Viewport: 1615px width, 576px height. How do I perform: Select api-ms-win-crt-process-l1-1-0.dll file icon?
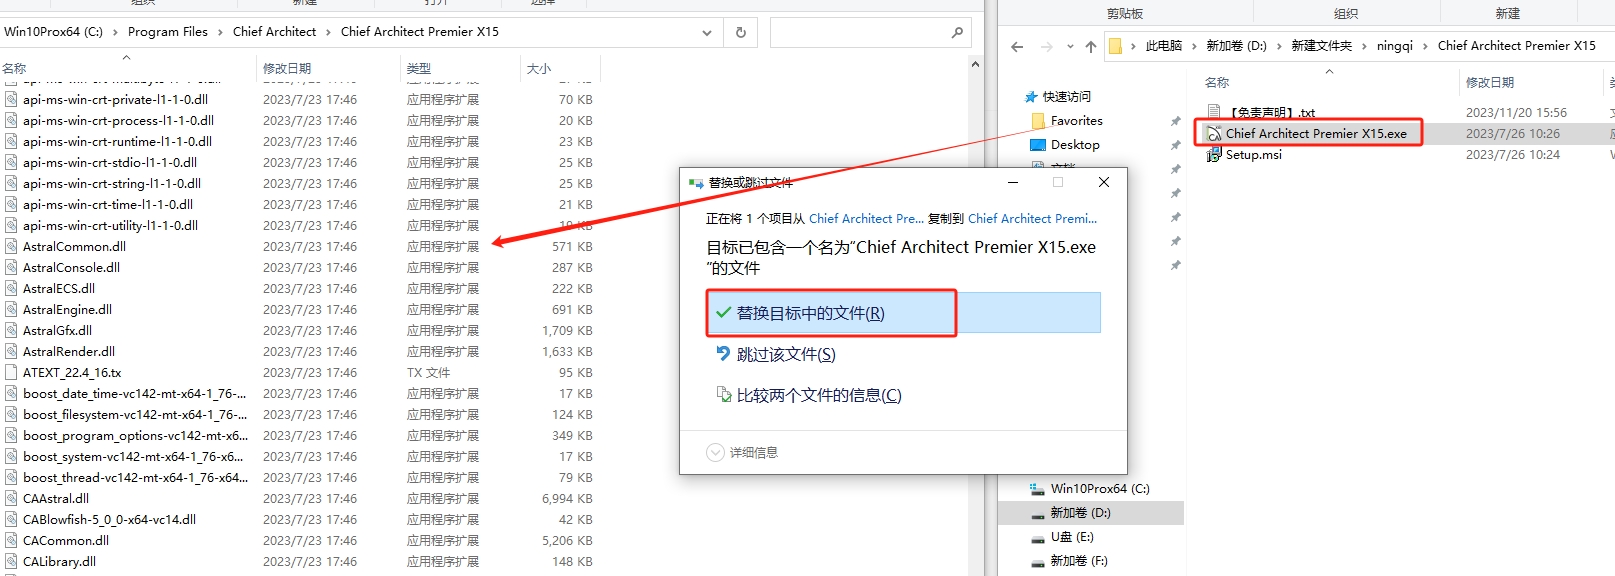11,121
